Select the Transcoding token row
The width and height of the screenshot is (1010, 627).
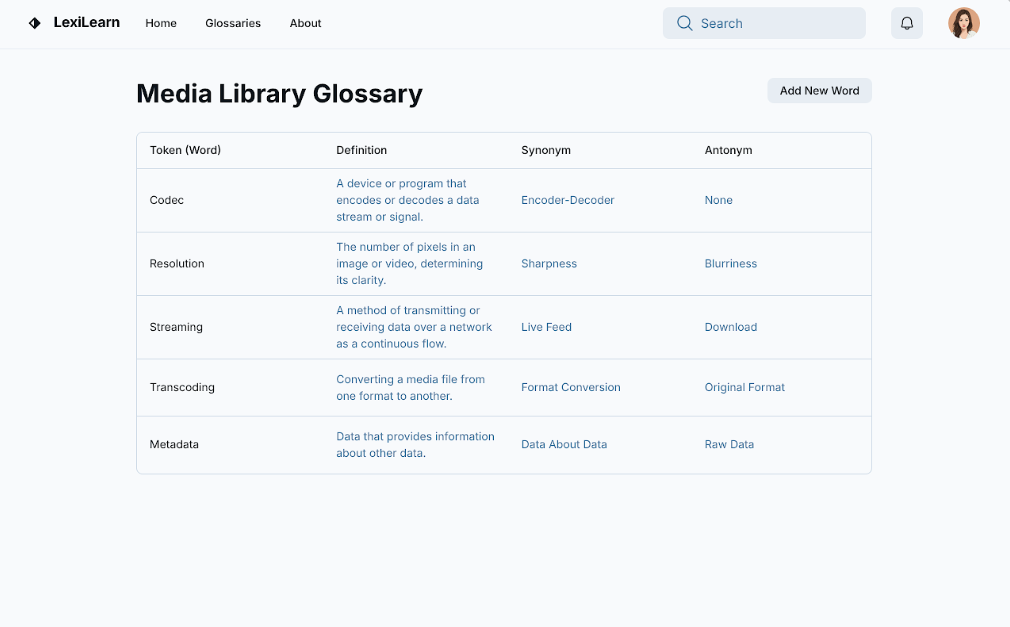(182, 387)
